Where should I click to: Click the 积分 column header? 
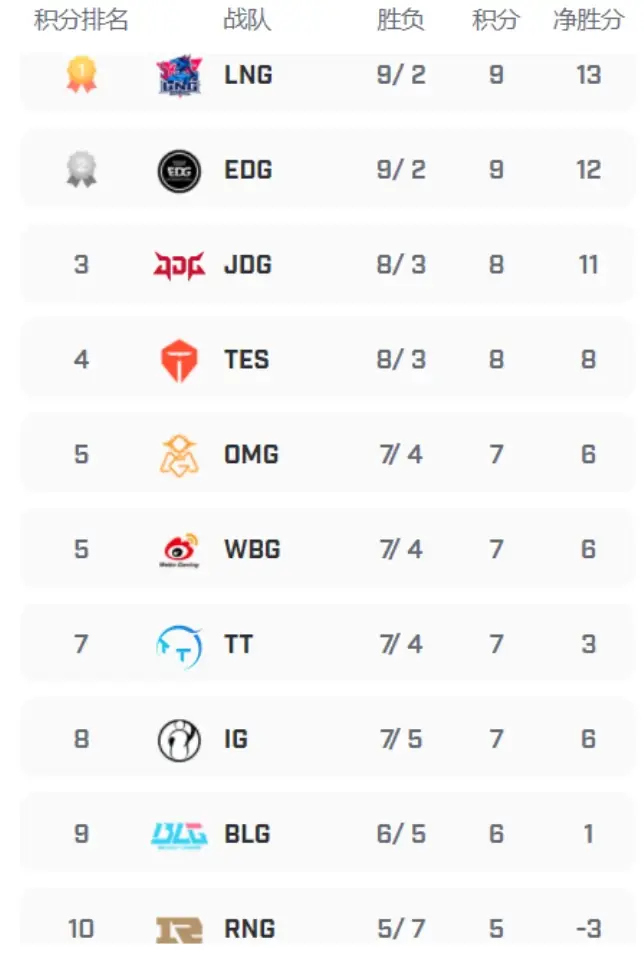pyautogui.click(x=496, y=20)
